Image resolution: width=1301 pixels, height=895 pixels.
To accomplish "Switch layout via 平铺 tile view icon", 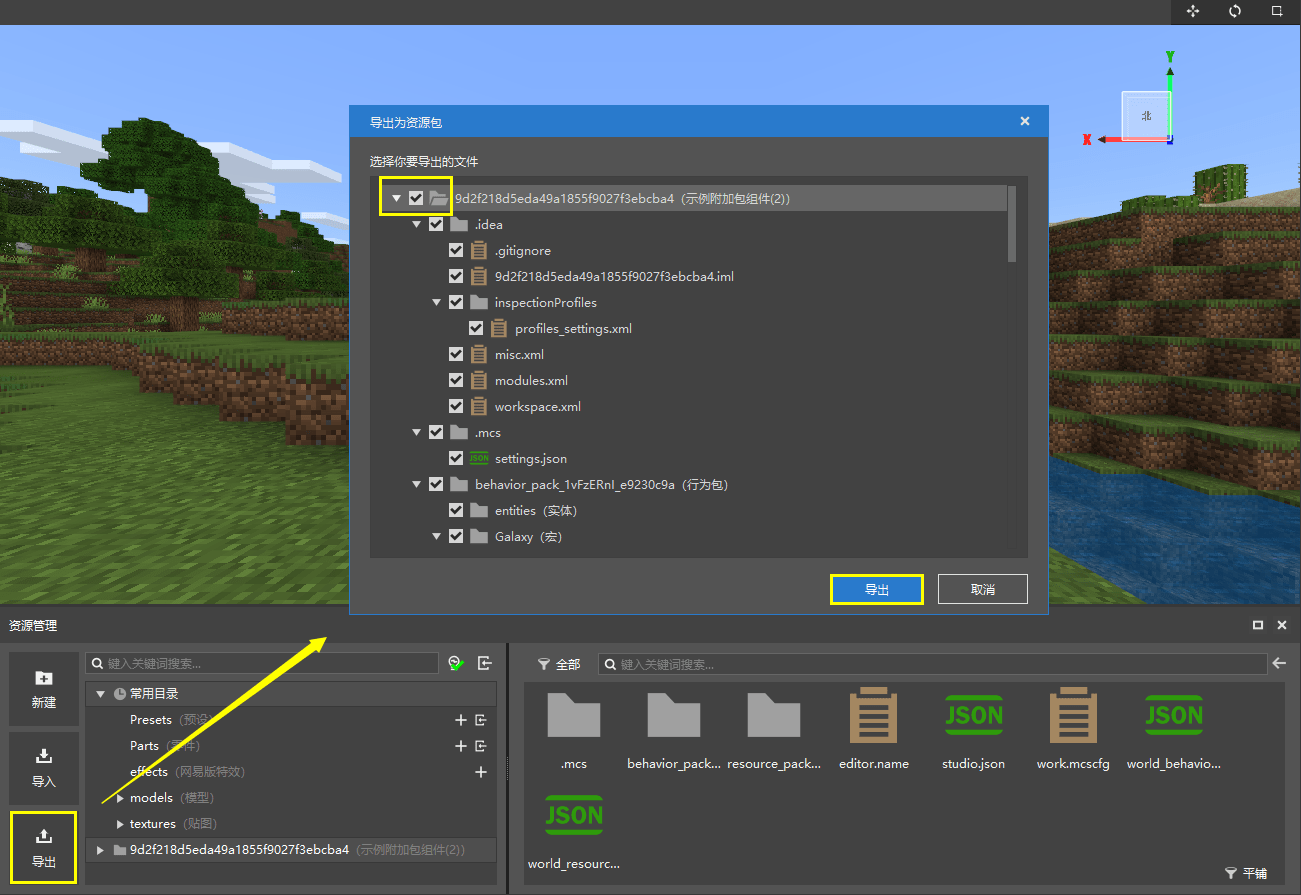I will pos(1246,873).
